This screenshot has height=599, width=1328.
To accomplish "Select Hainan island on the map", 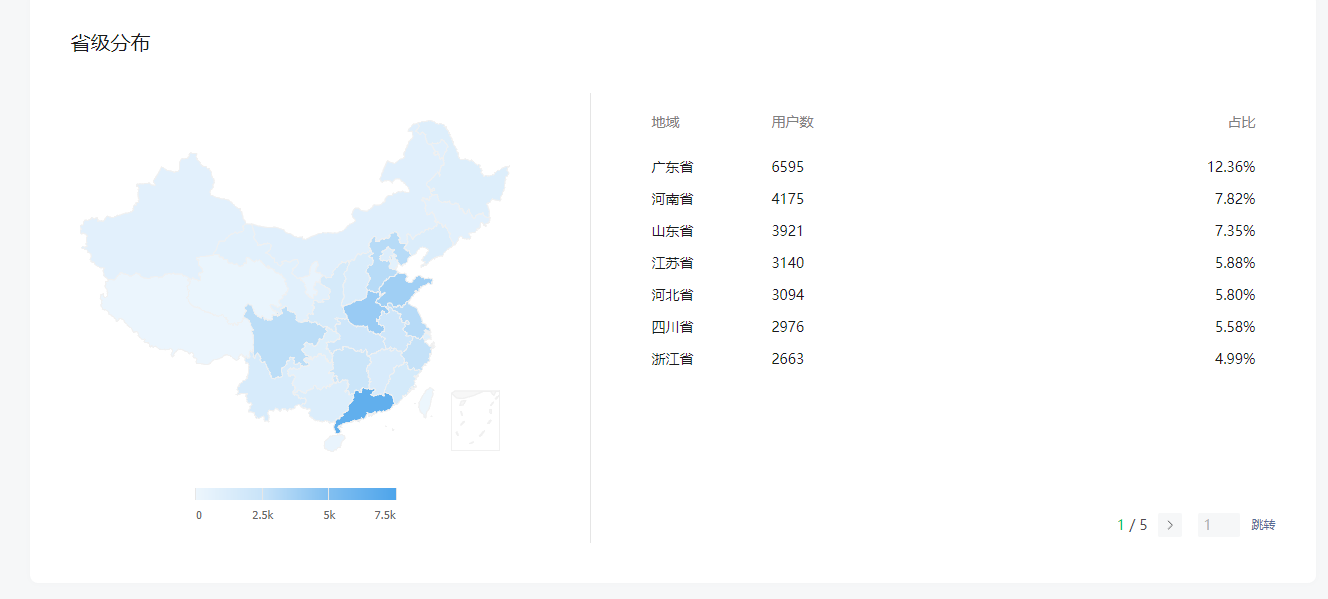I will pyautogui.click(x=334, y=442).
